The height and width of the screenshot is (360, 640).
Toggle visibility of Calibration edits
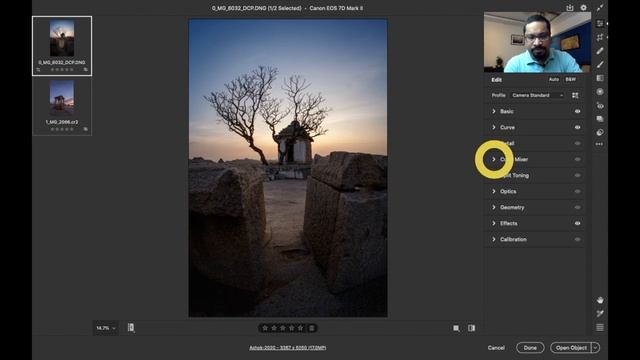point(578,239)
